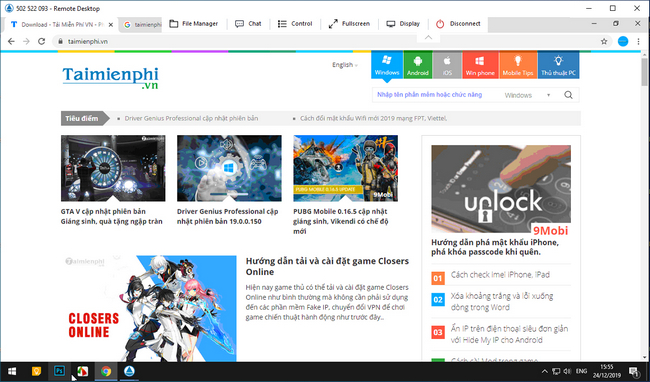
Task: Open the blue remote desktop app on taskbar
Action: tap(129, 371)
